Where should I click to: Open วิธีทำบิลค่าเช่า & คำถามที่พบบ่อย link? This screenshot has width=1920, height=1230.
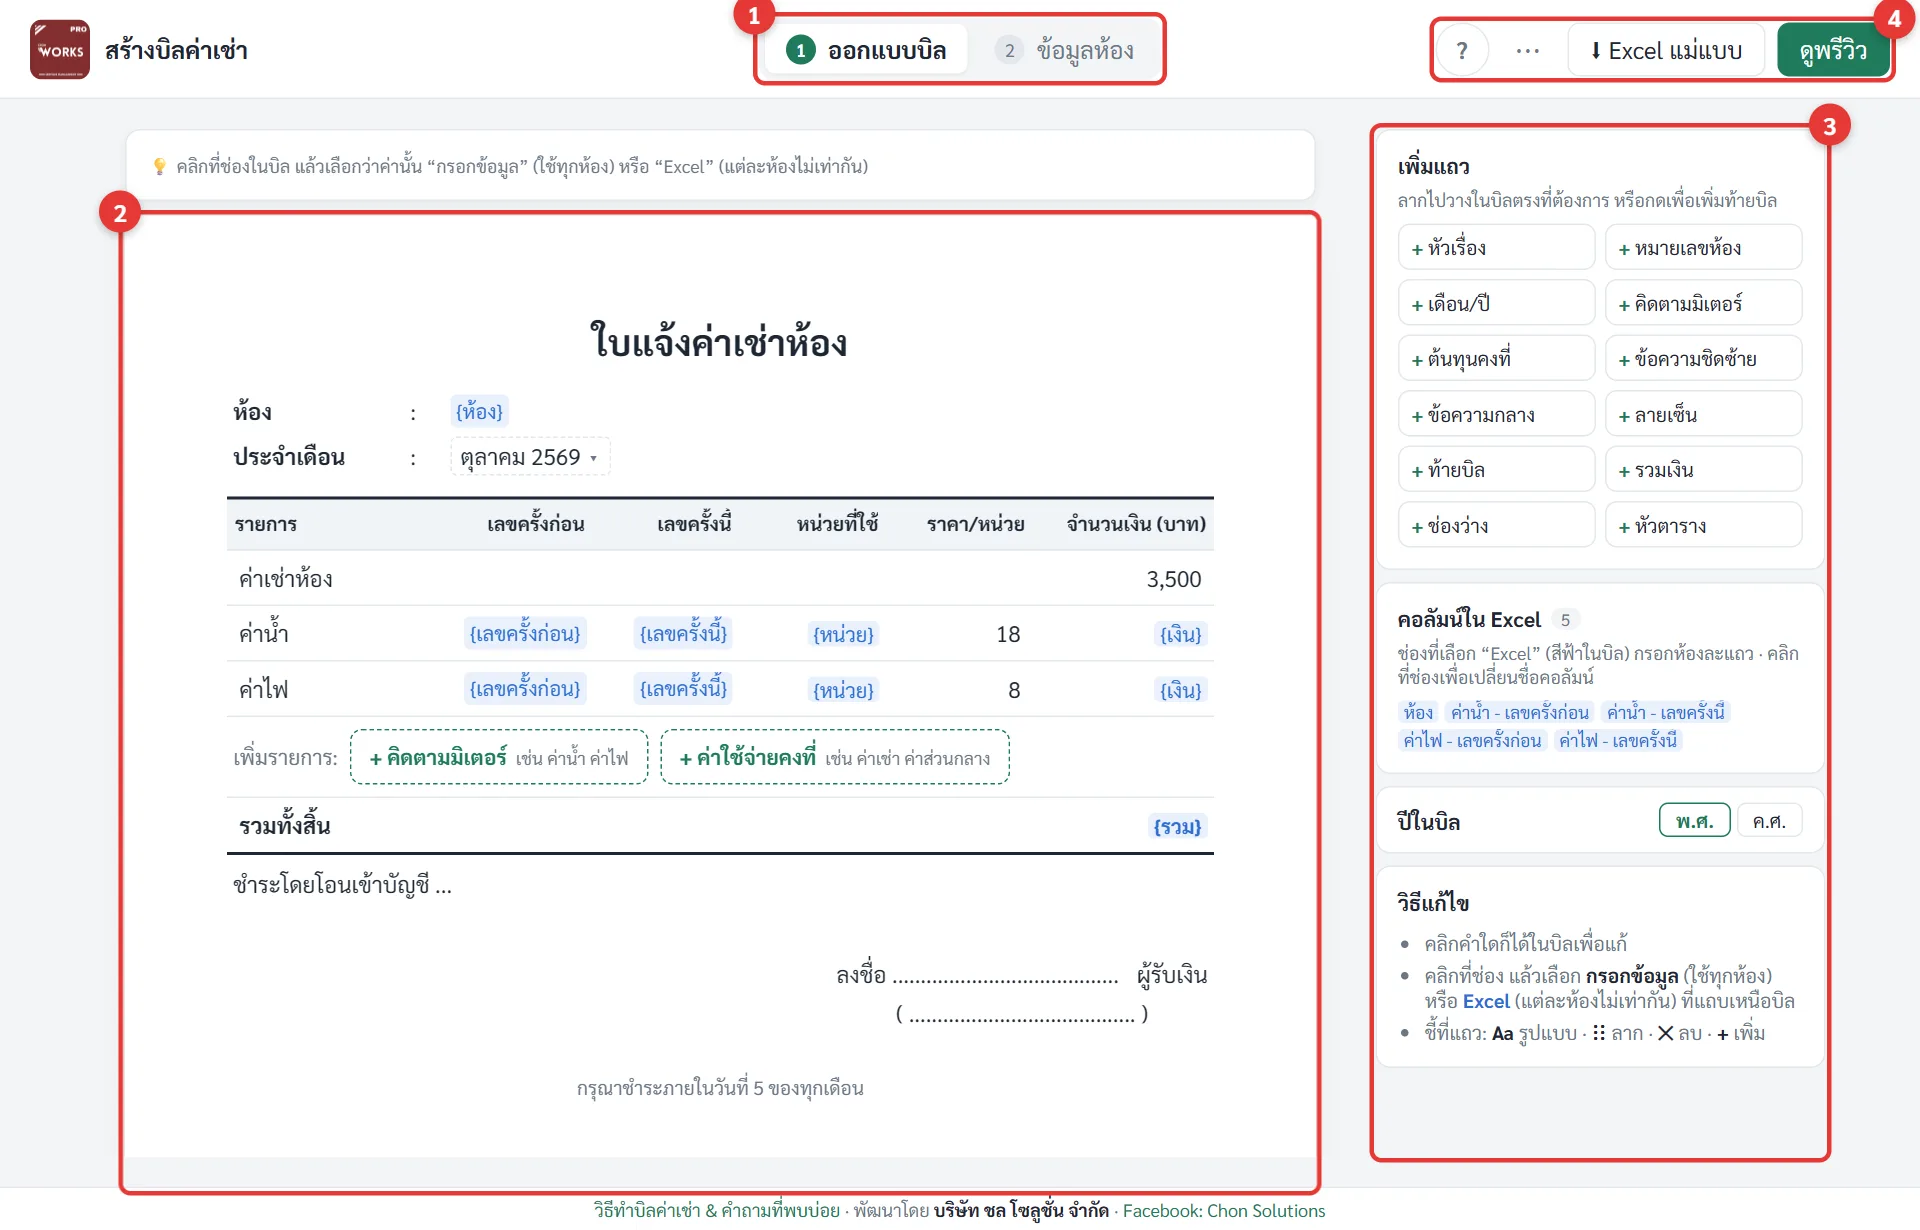coord(716,1210)
